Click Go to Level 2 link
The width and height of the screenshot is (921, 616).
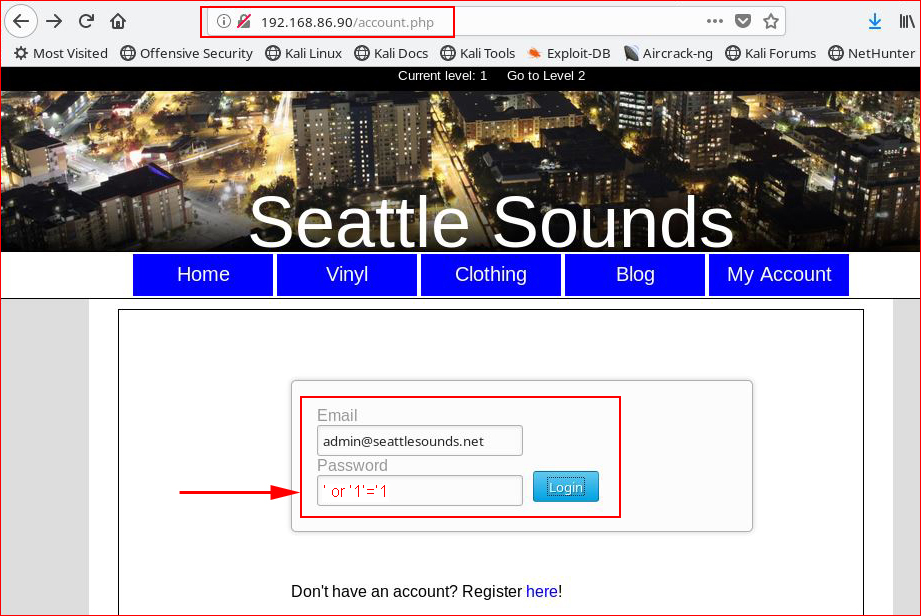546,76
